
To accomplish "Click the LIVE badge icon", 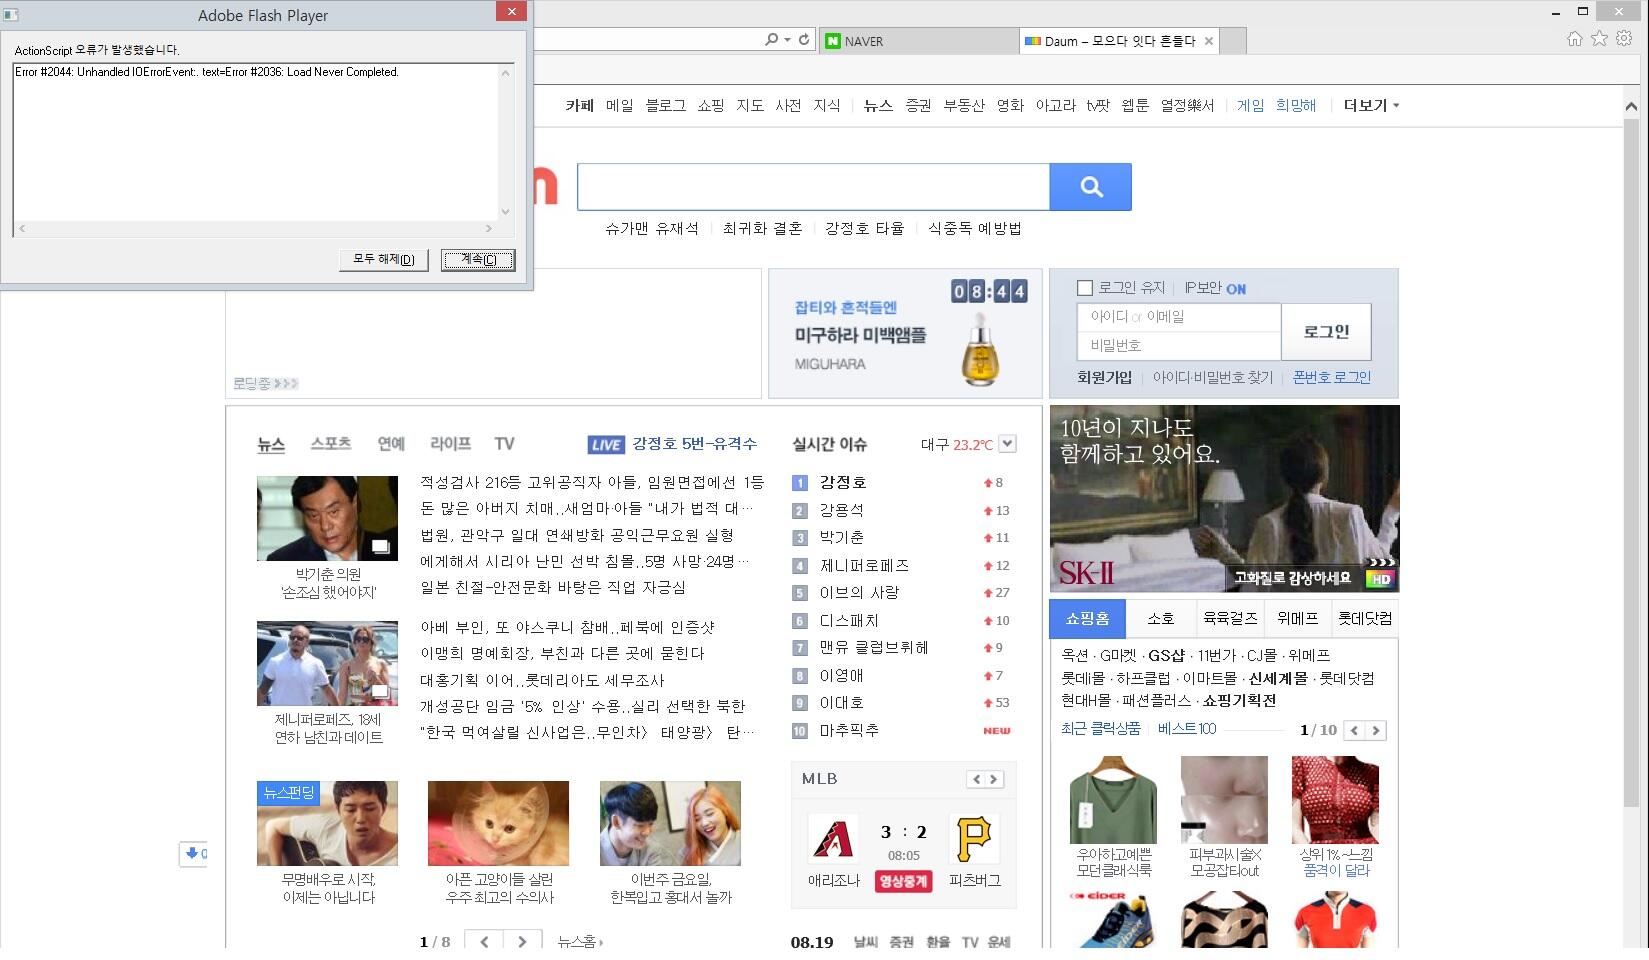I will pos(606,445).
